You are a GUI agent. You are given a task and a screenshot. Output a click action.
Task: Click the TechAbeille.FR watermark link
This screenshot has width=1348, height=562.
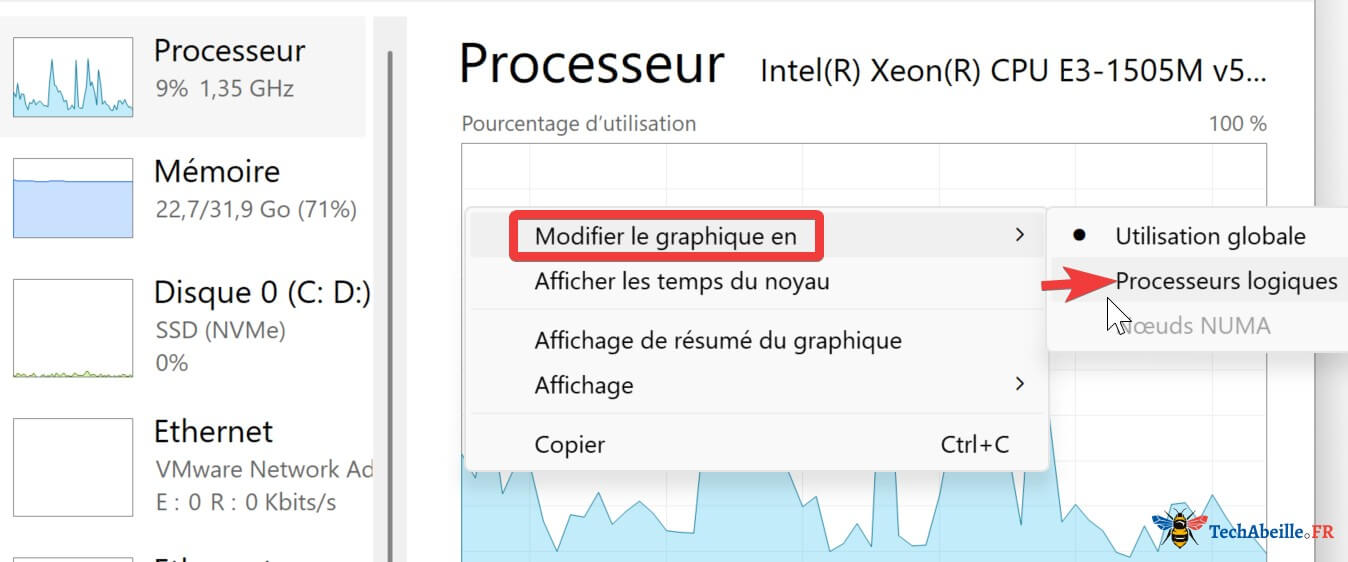[1271, 533]
